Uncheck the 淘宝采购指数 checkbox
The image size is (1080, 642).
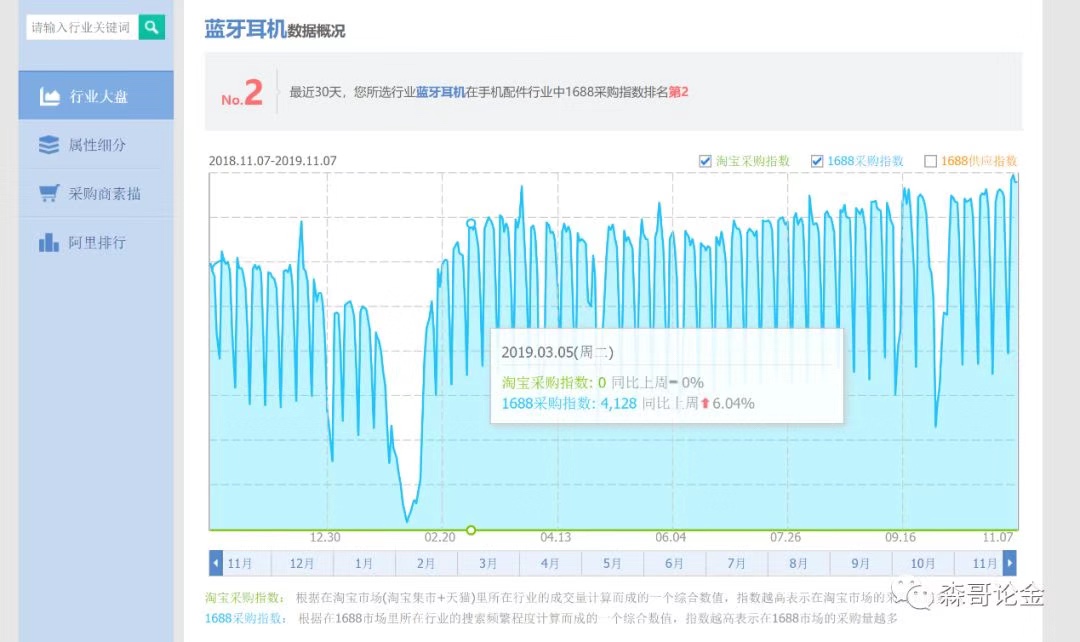pyautogui.click(x=707, y=161)
